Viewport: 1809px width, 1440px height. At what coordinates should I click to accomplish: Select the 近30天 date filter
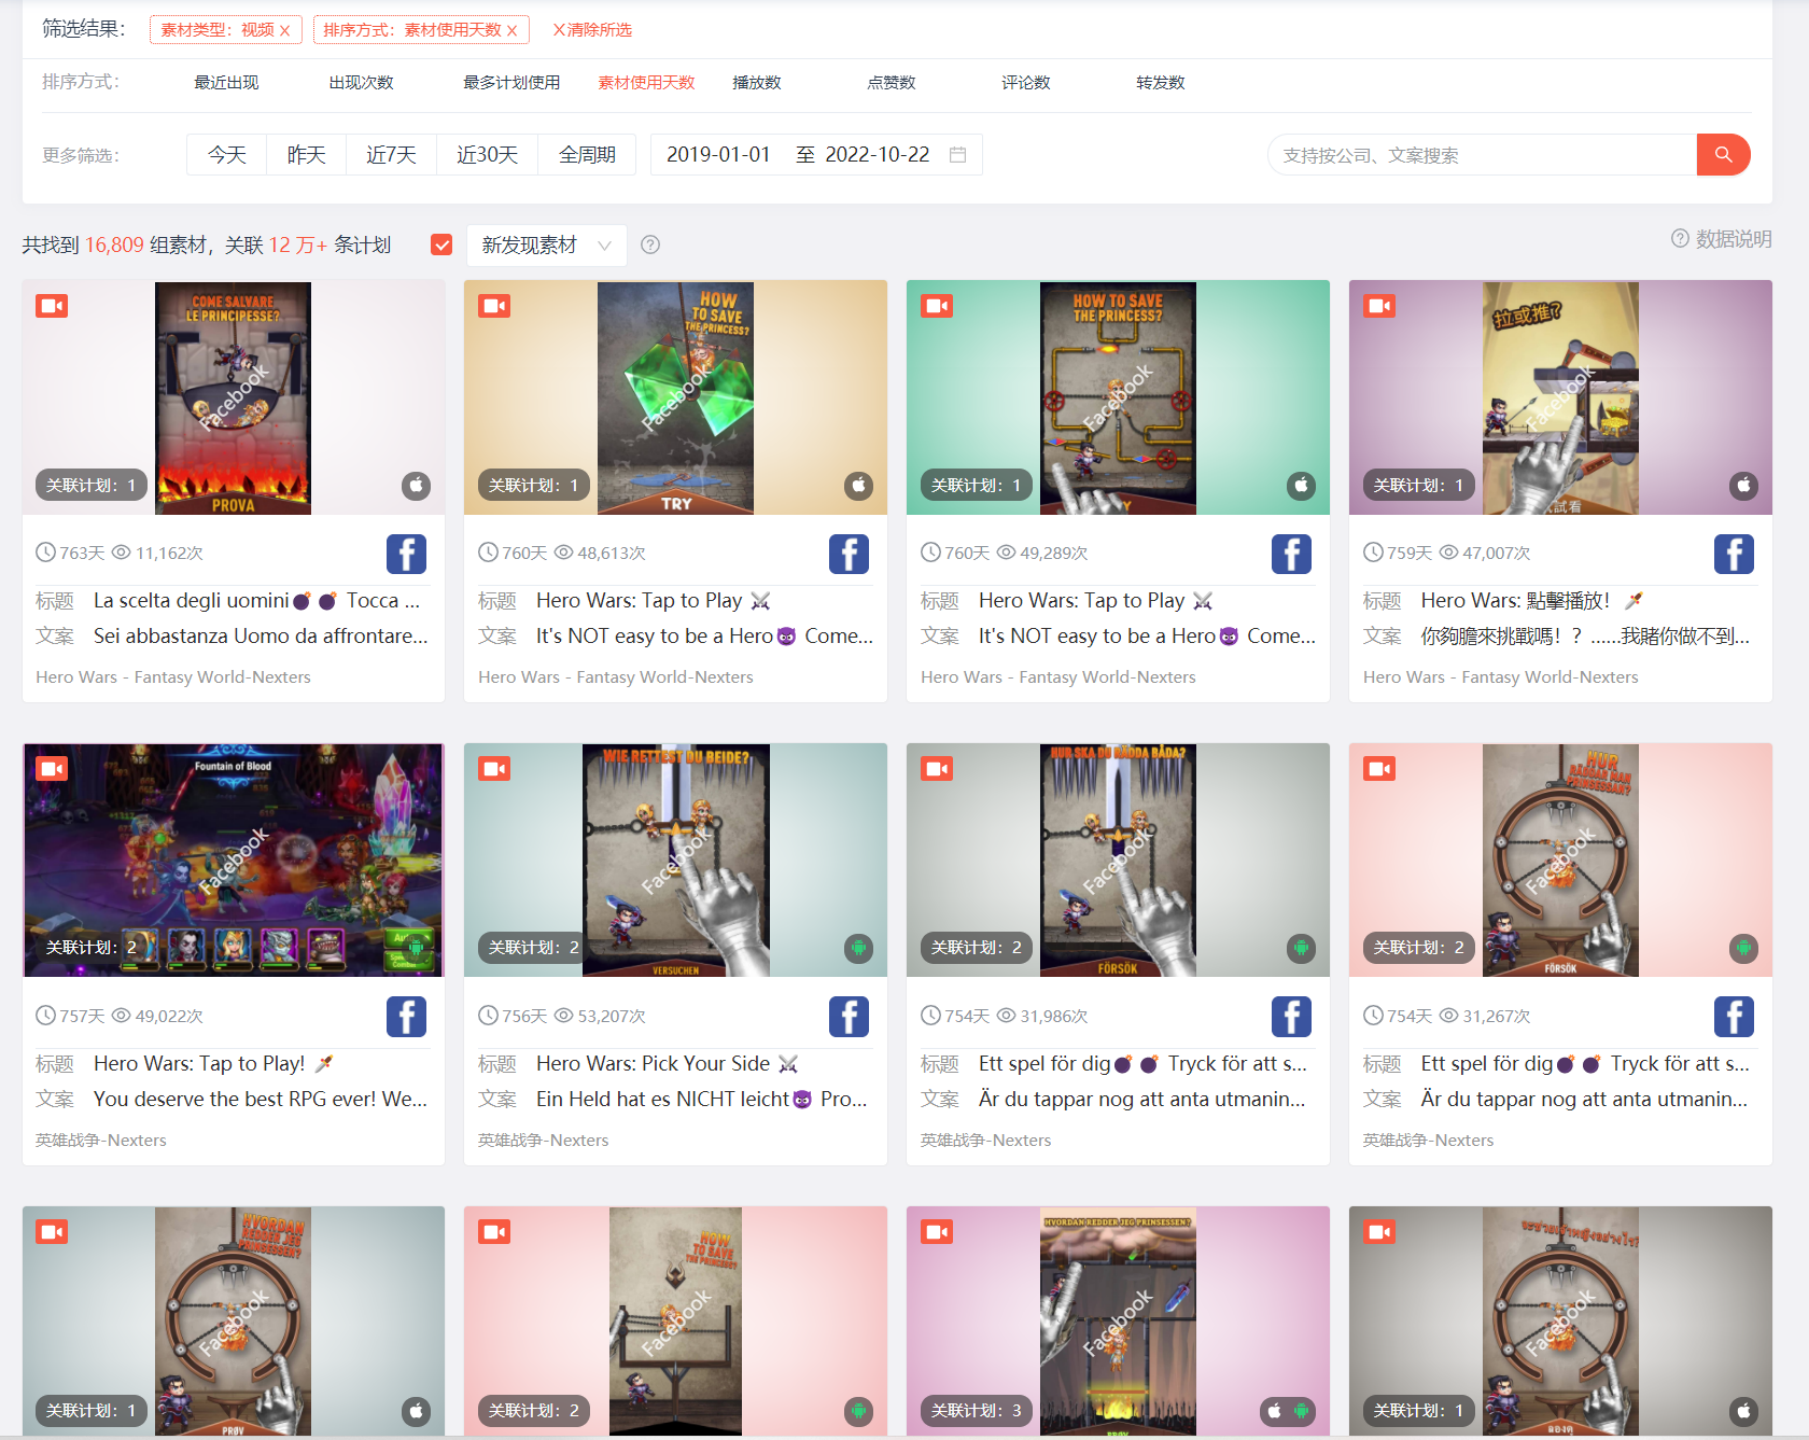click(487, 155)
